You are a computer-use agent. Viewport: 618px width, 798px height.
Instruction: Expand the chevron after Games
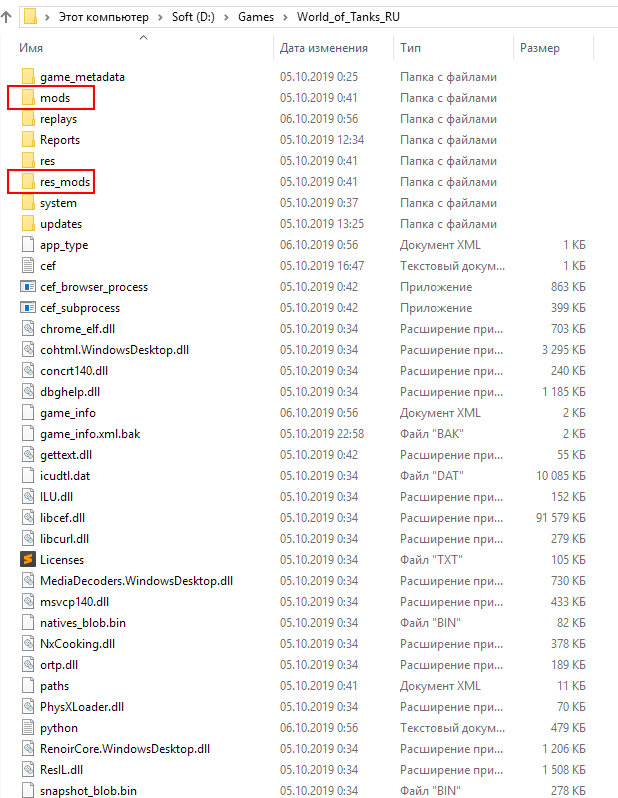[286, 17]
